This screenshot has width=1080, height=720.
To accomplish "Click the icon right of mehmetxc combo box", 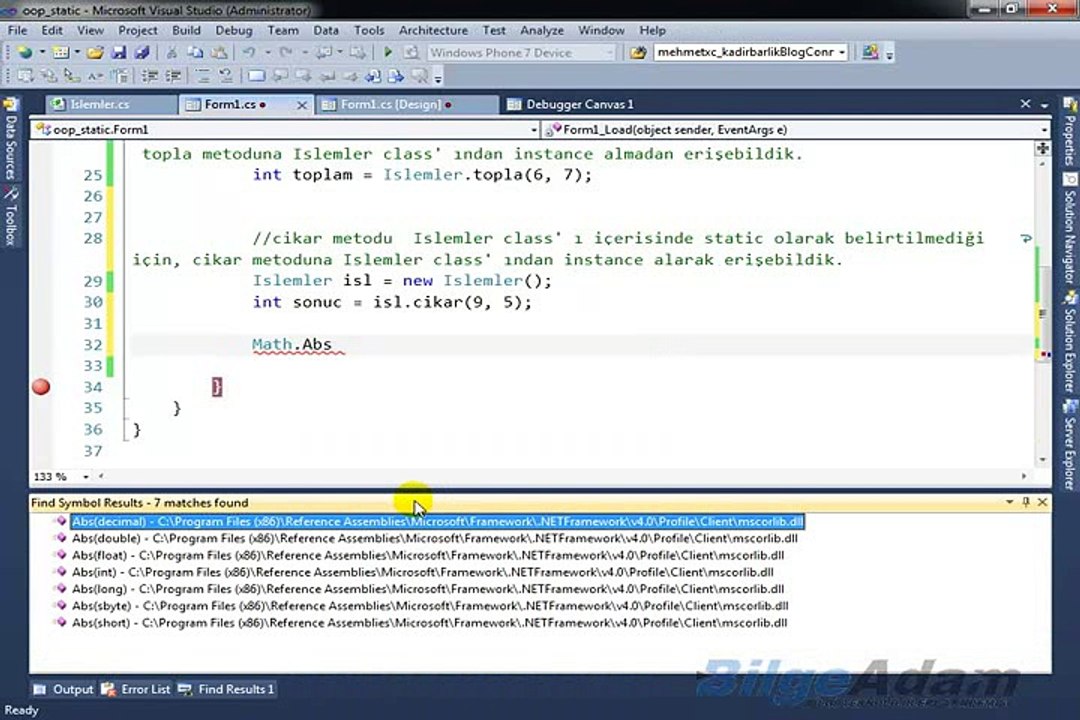I will pyautogui.click(x=871, y=52).
